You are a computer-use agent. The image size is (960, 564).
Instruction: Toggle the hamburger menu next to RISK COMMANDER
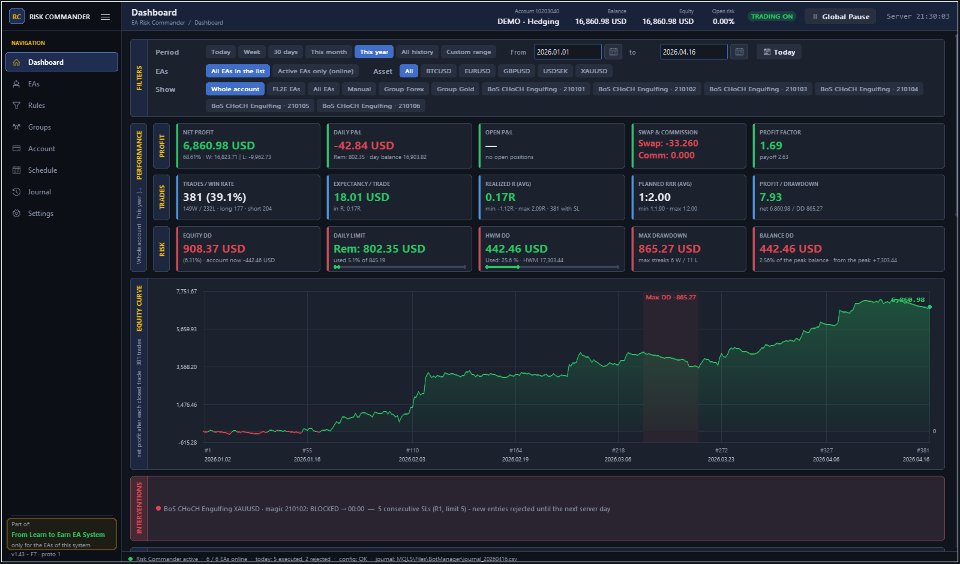(105, 17)
